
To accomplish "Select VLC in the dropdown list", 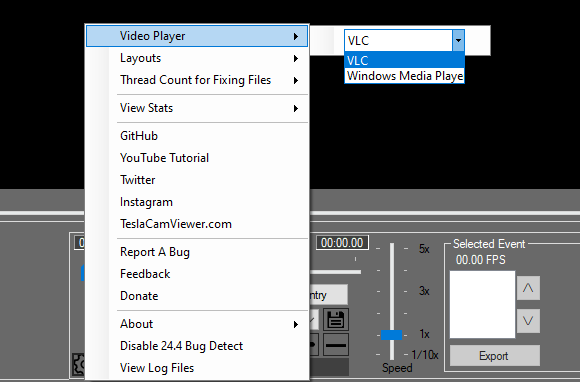I will click(x=405, y=60).
